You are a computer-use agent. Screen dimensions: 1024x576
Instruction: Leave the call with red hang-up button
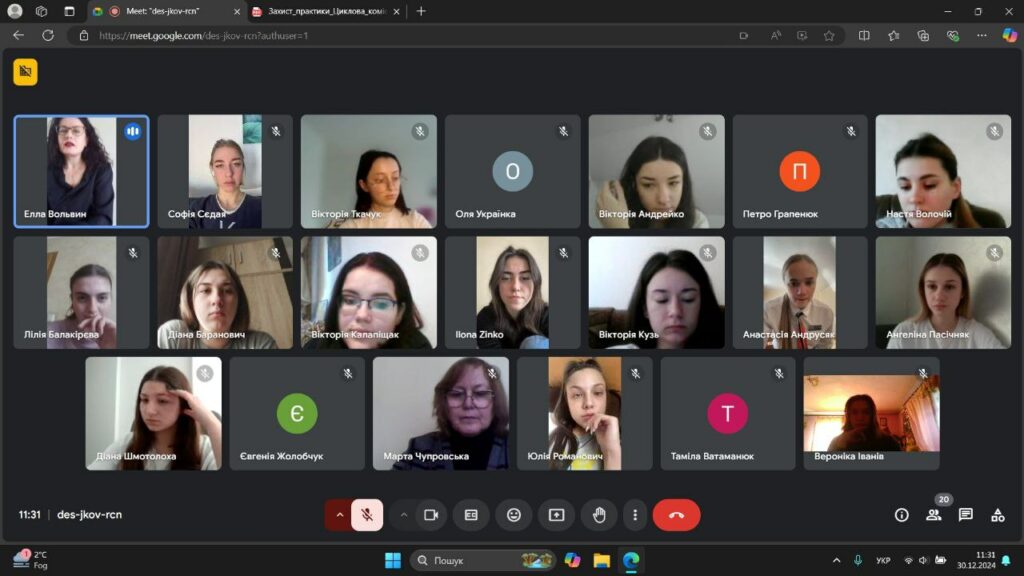[676, 515]
